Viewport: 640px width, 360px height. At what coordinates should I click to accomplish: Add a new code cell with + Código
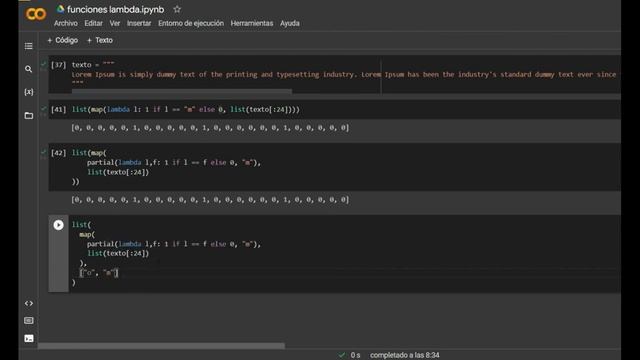tap(62, 40)
